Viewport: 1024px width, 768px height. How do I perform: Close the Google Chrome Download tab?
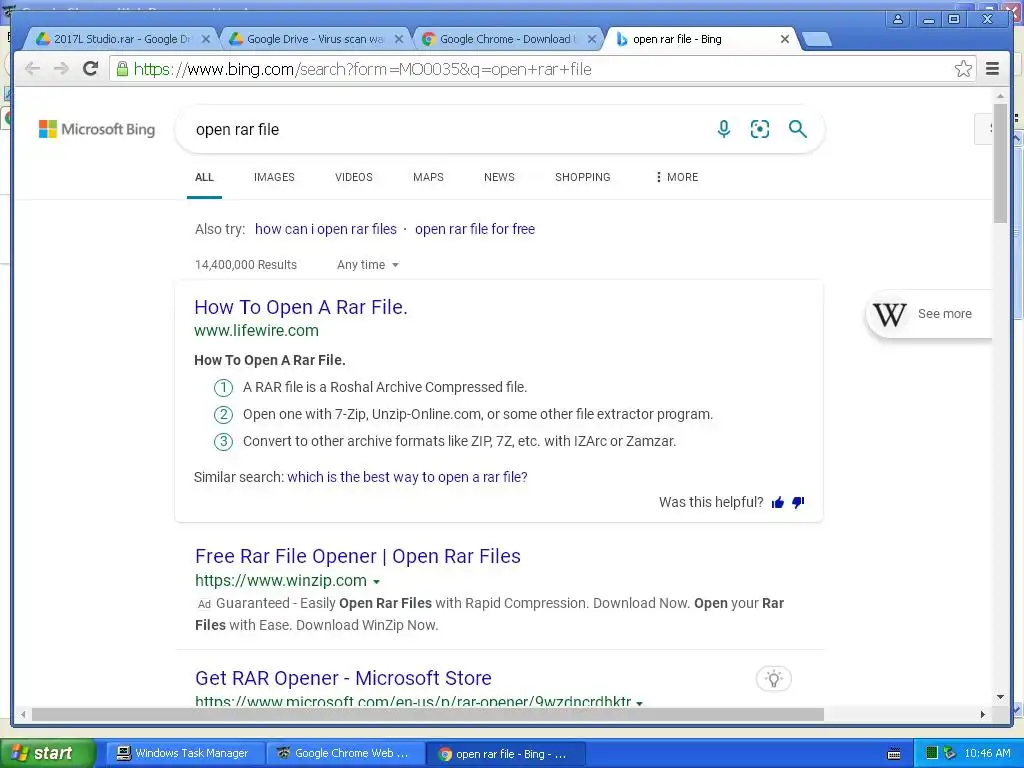pos(592,39)
